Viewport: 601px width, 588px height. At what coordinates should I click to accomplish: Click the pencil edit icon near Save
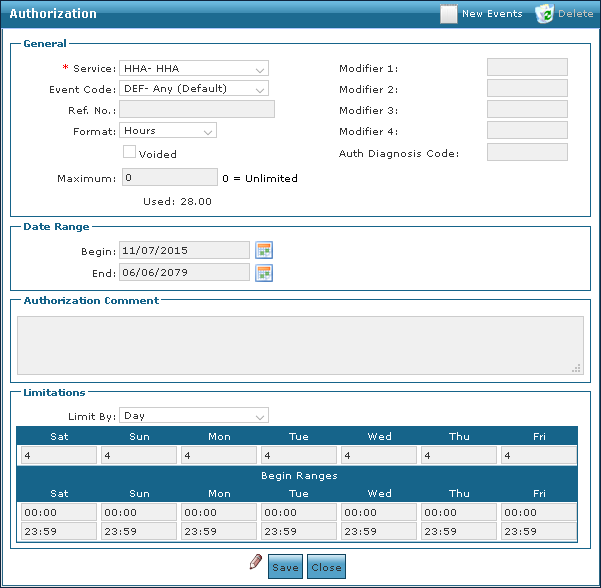pos(255,564)
